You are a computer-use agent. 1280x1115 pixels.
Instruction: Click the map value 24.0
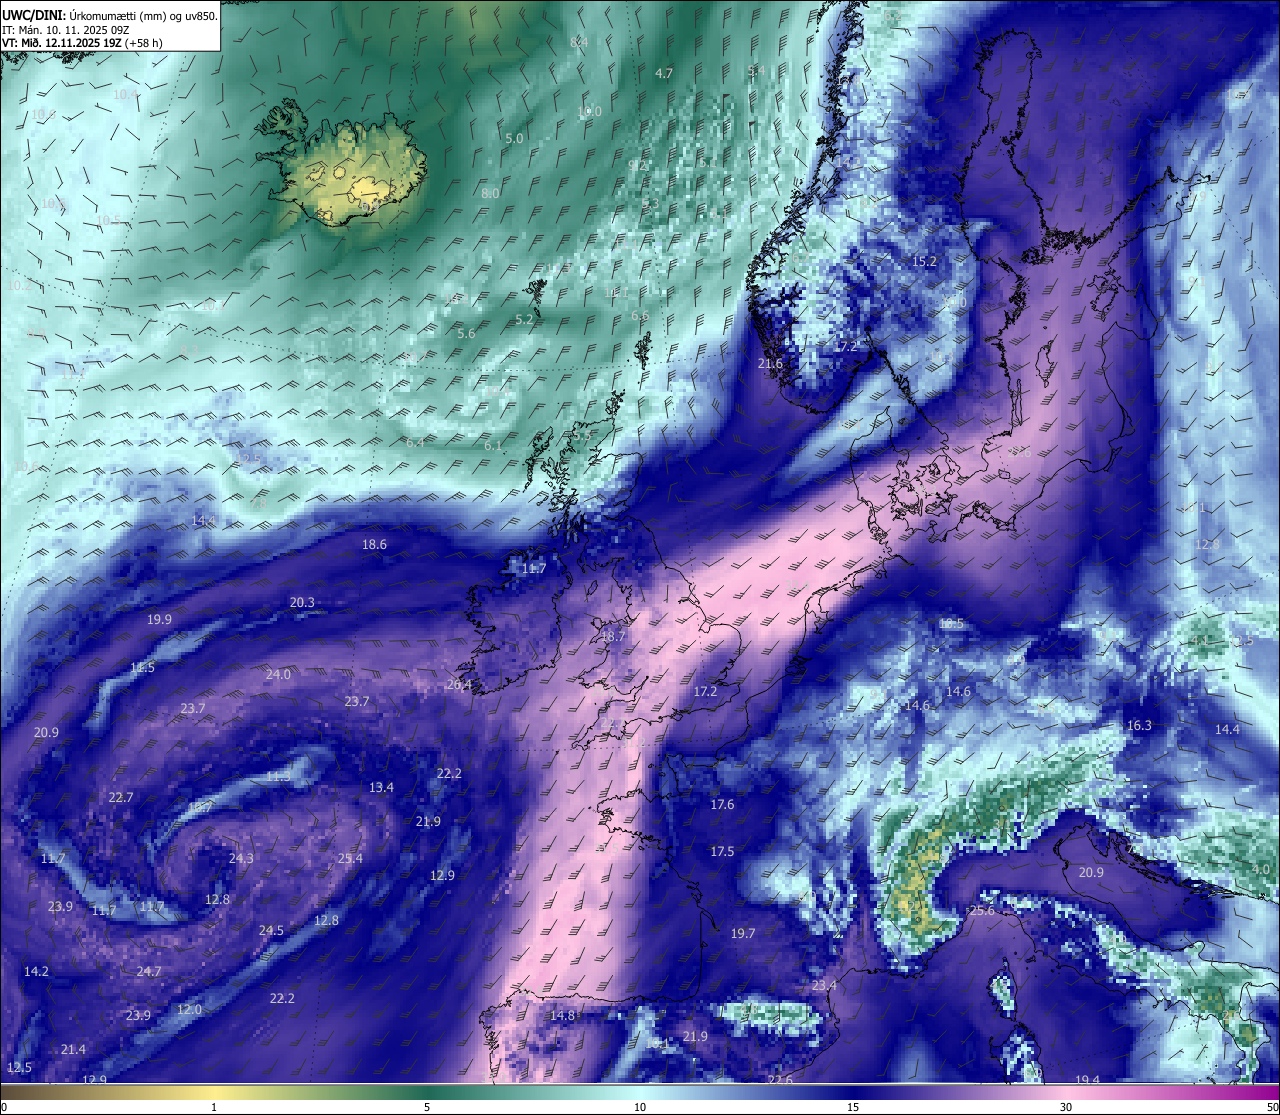pyautogui.click(x=278, y=674)
